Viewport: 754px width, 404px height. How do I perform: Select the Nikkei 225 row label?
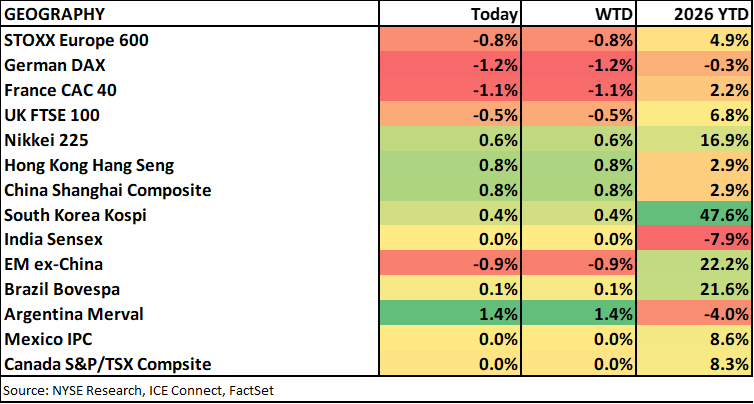pos(50,140)
